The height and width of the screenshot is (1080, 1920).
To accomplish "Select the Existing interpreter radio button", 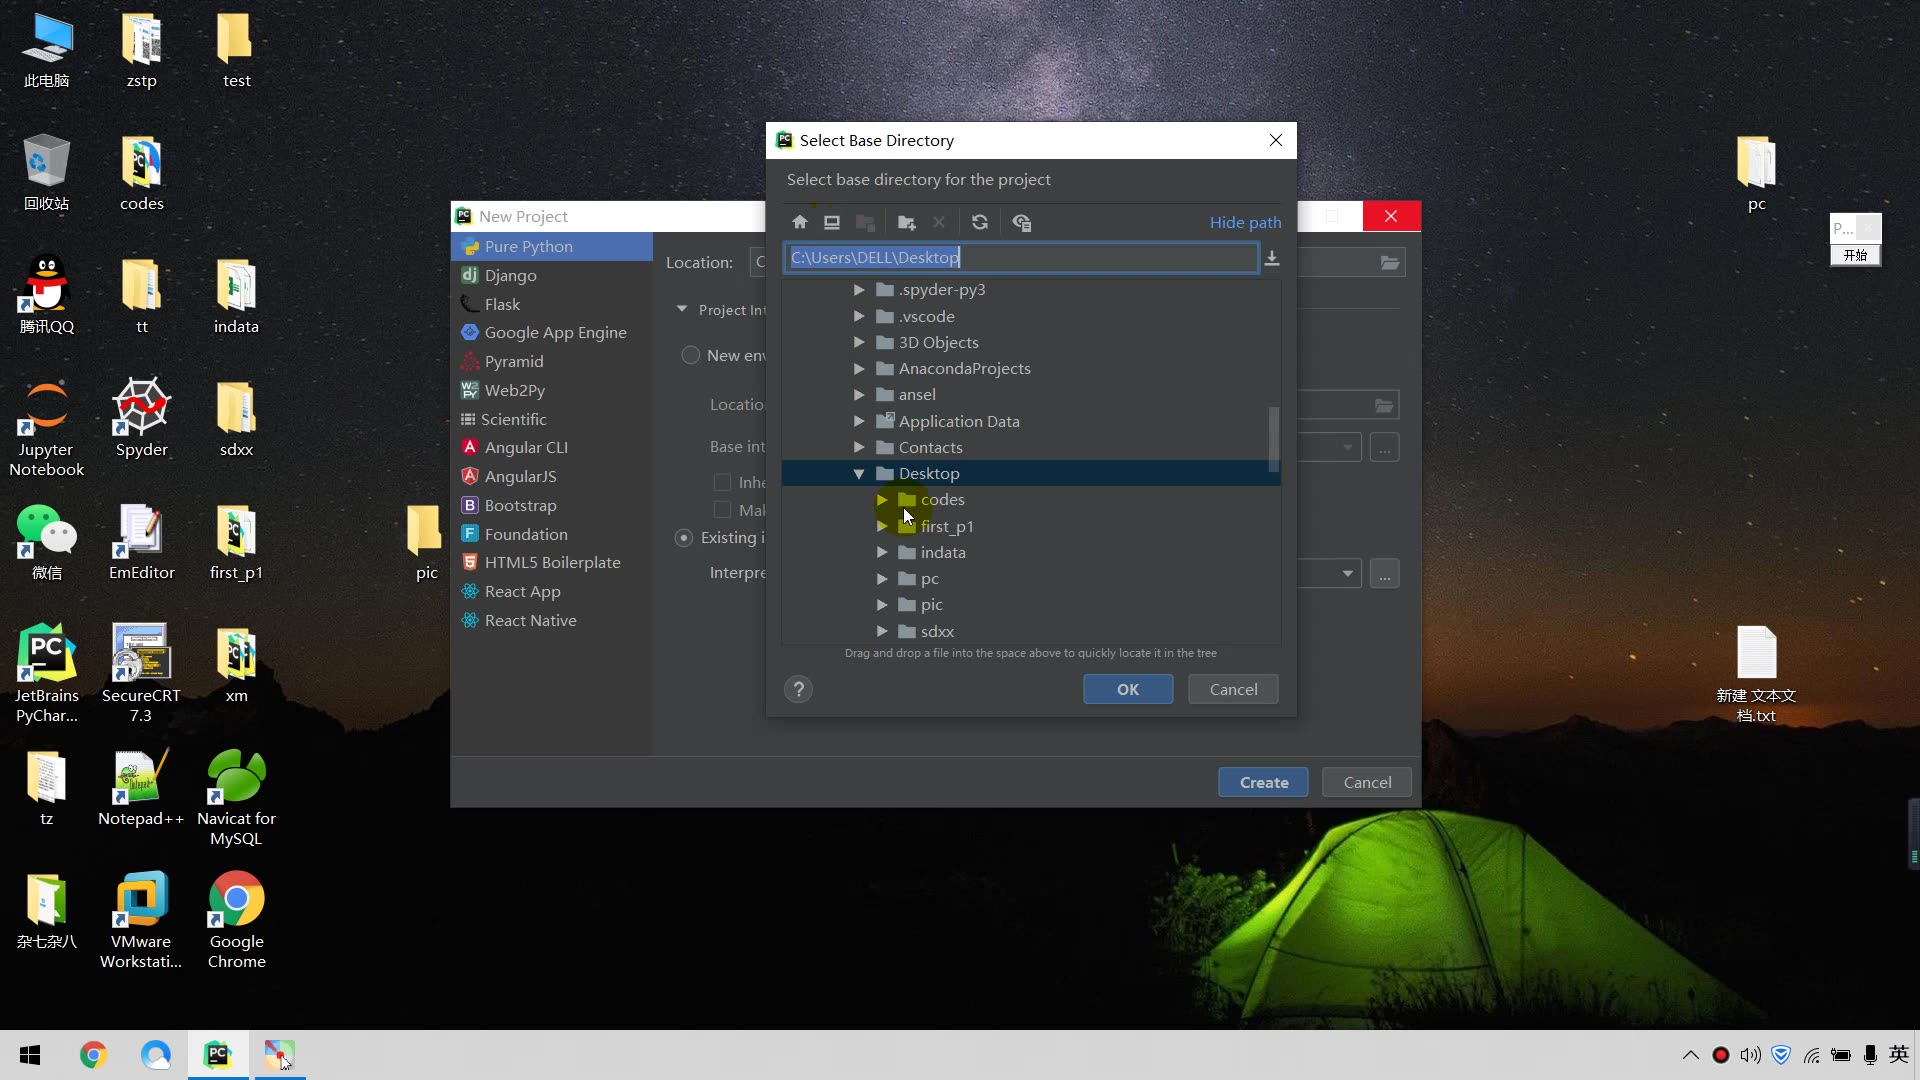I will click(x=684, y=538).
